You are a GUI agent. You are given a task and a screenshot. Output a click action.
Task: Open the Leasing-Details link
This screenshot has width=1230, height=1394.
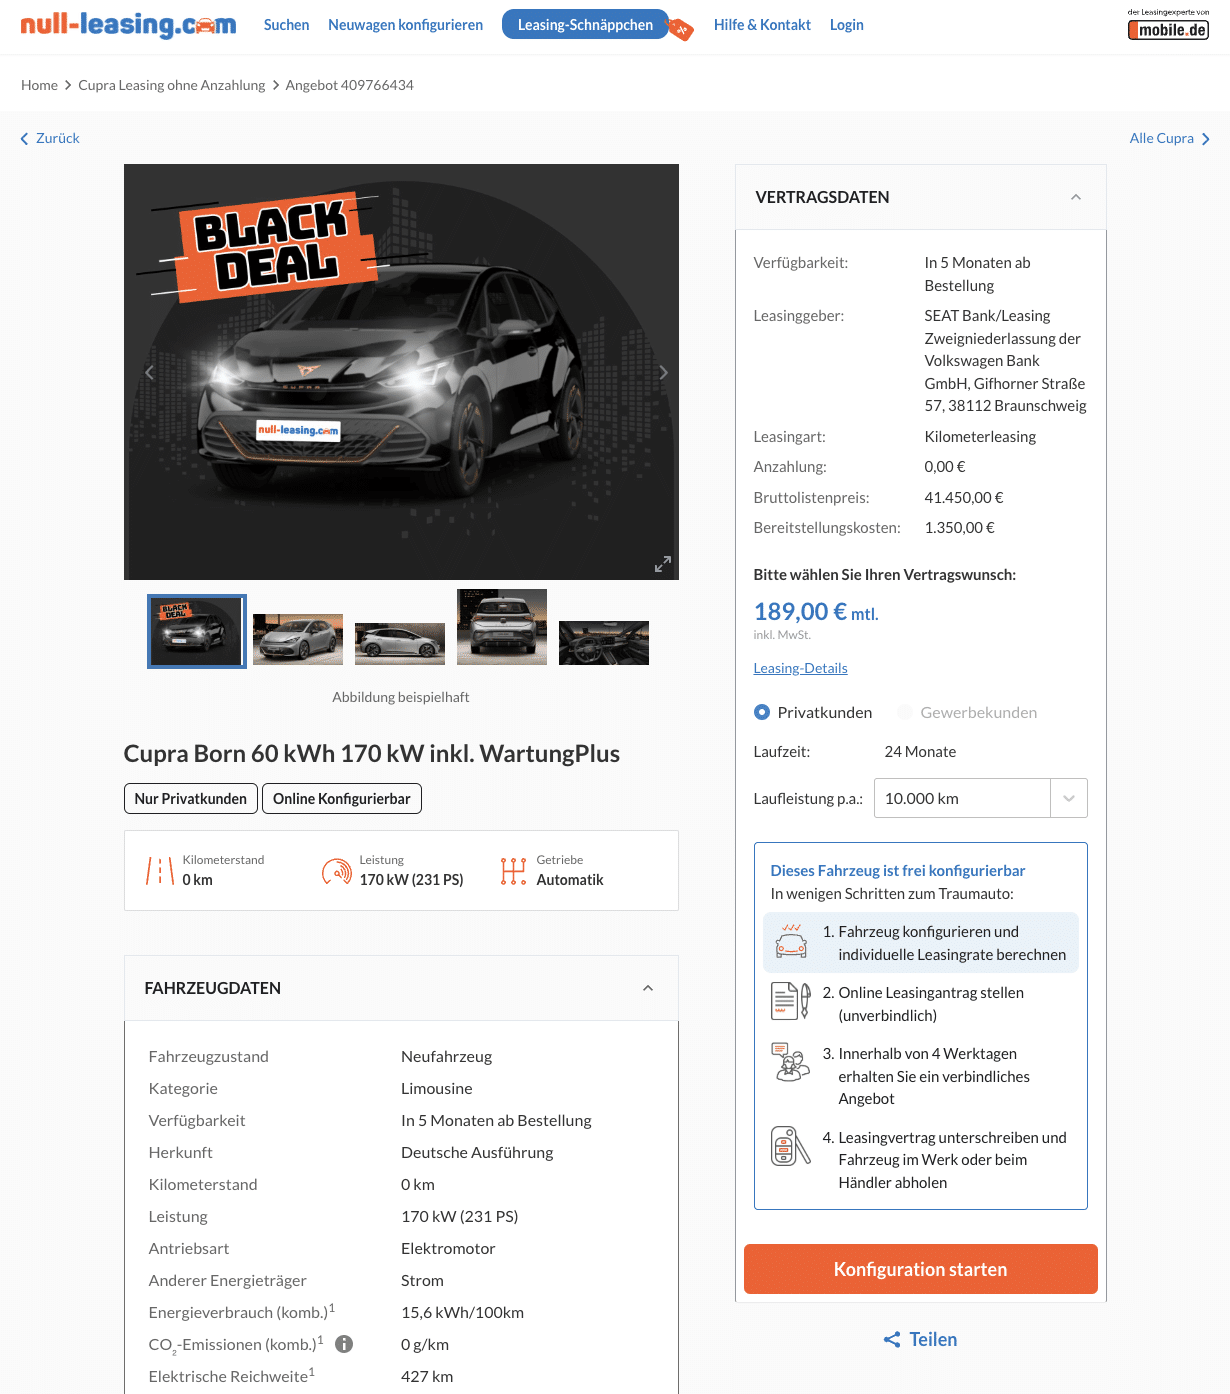click(800, 668)
